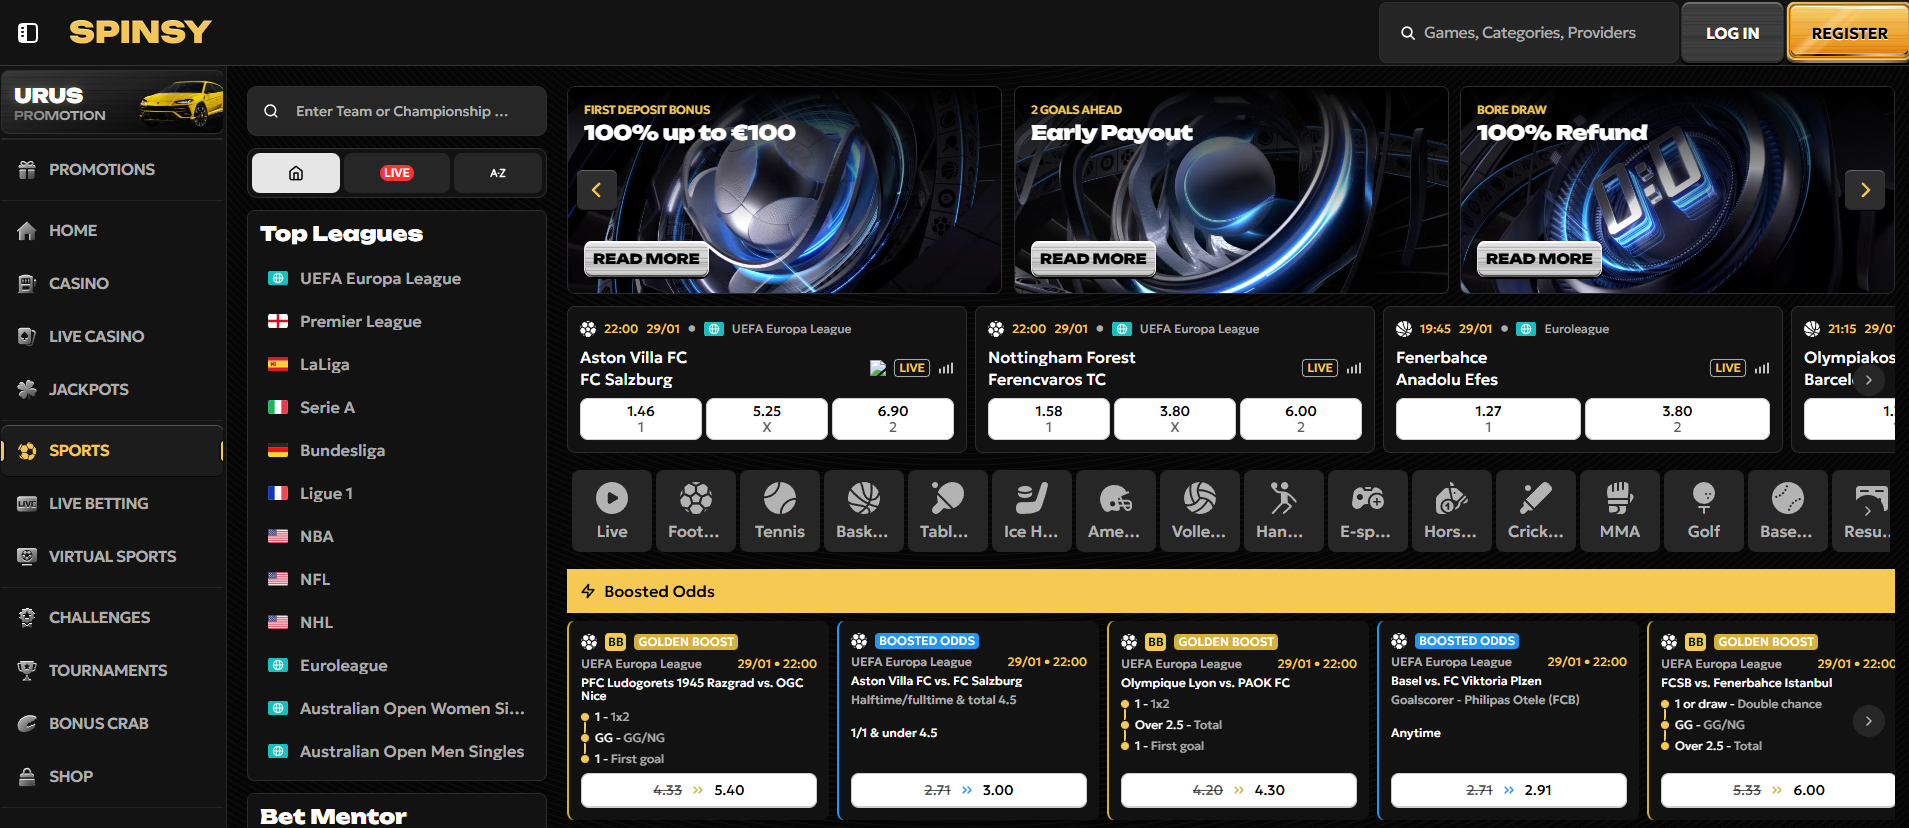Click the SPINSY logo
This screenshot has width=1909, height=828.
[140, 32]
